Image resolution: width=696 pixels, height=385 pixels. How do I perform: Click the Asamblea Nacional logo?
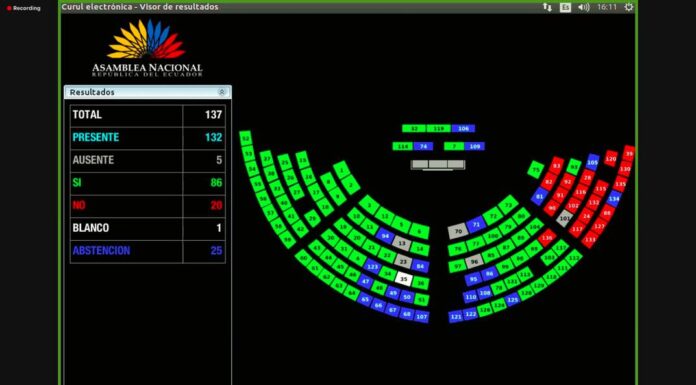point(146,48)
